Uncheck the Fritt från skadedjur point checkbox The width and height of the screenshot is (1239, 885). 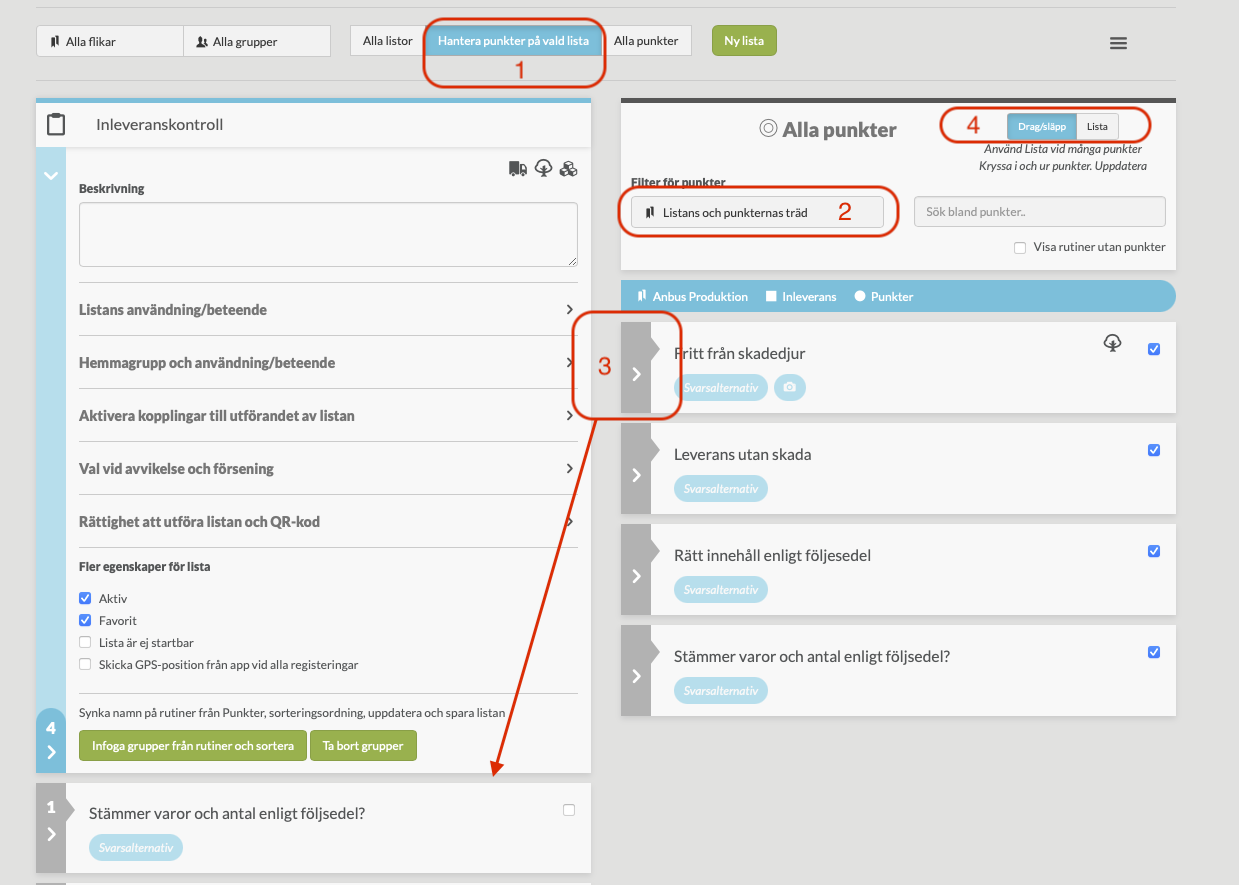point(1154,349)
